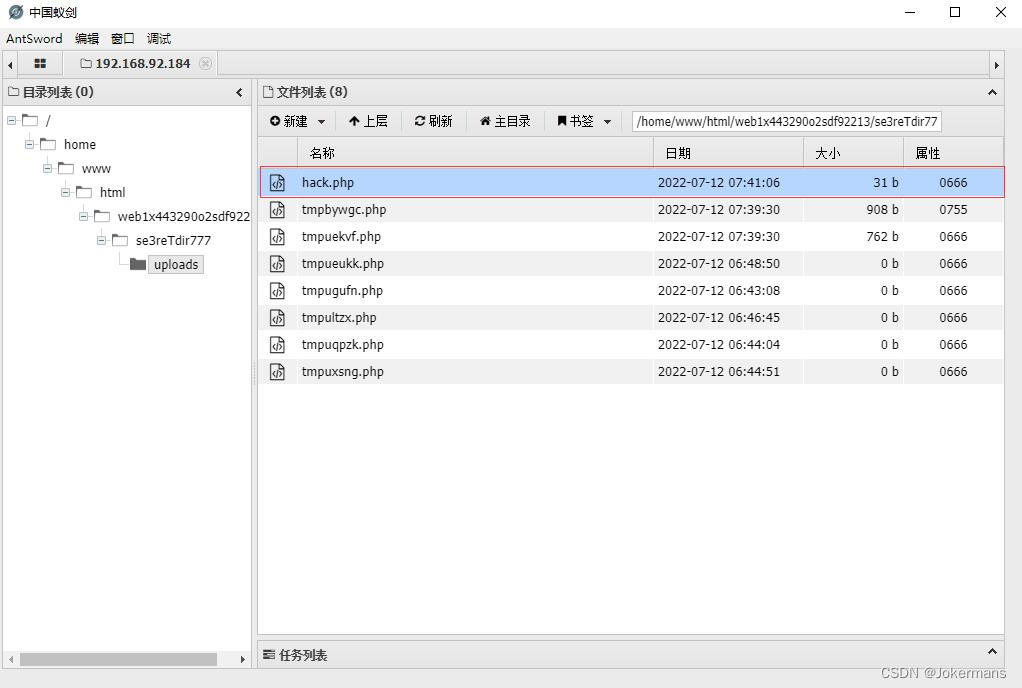The height and width of the screenshot is (688, 1022).
Task: Click the uploads folder icon
Action: tap(138, 264)
